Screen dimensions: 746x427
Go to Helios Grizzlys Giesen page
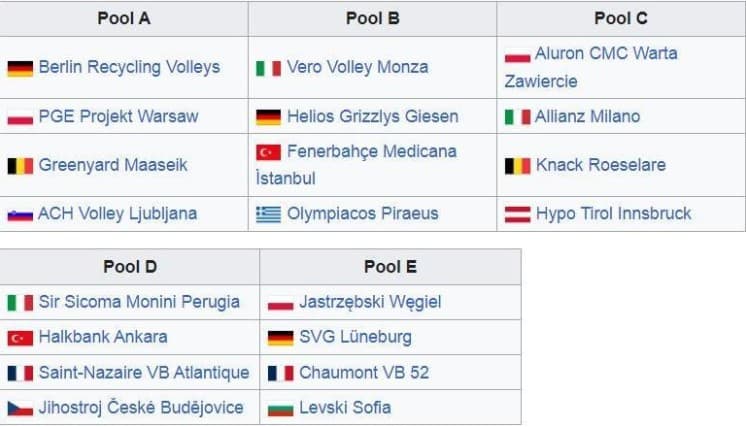tap(372, 116)
